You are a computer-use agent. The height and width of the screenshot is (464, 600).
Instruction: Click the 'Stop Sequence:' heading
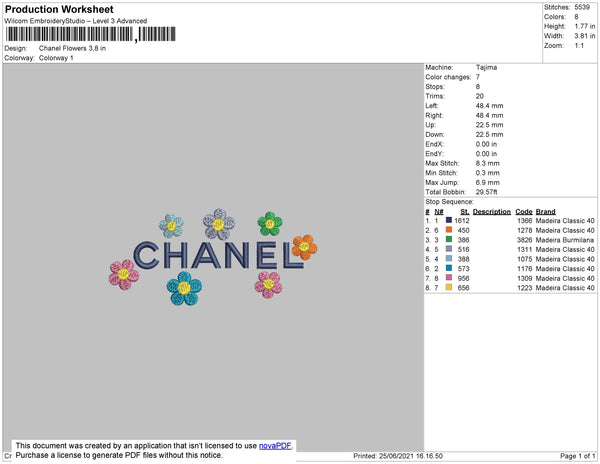tap(449, 202)
